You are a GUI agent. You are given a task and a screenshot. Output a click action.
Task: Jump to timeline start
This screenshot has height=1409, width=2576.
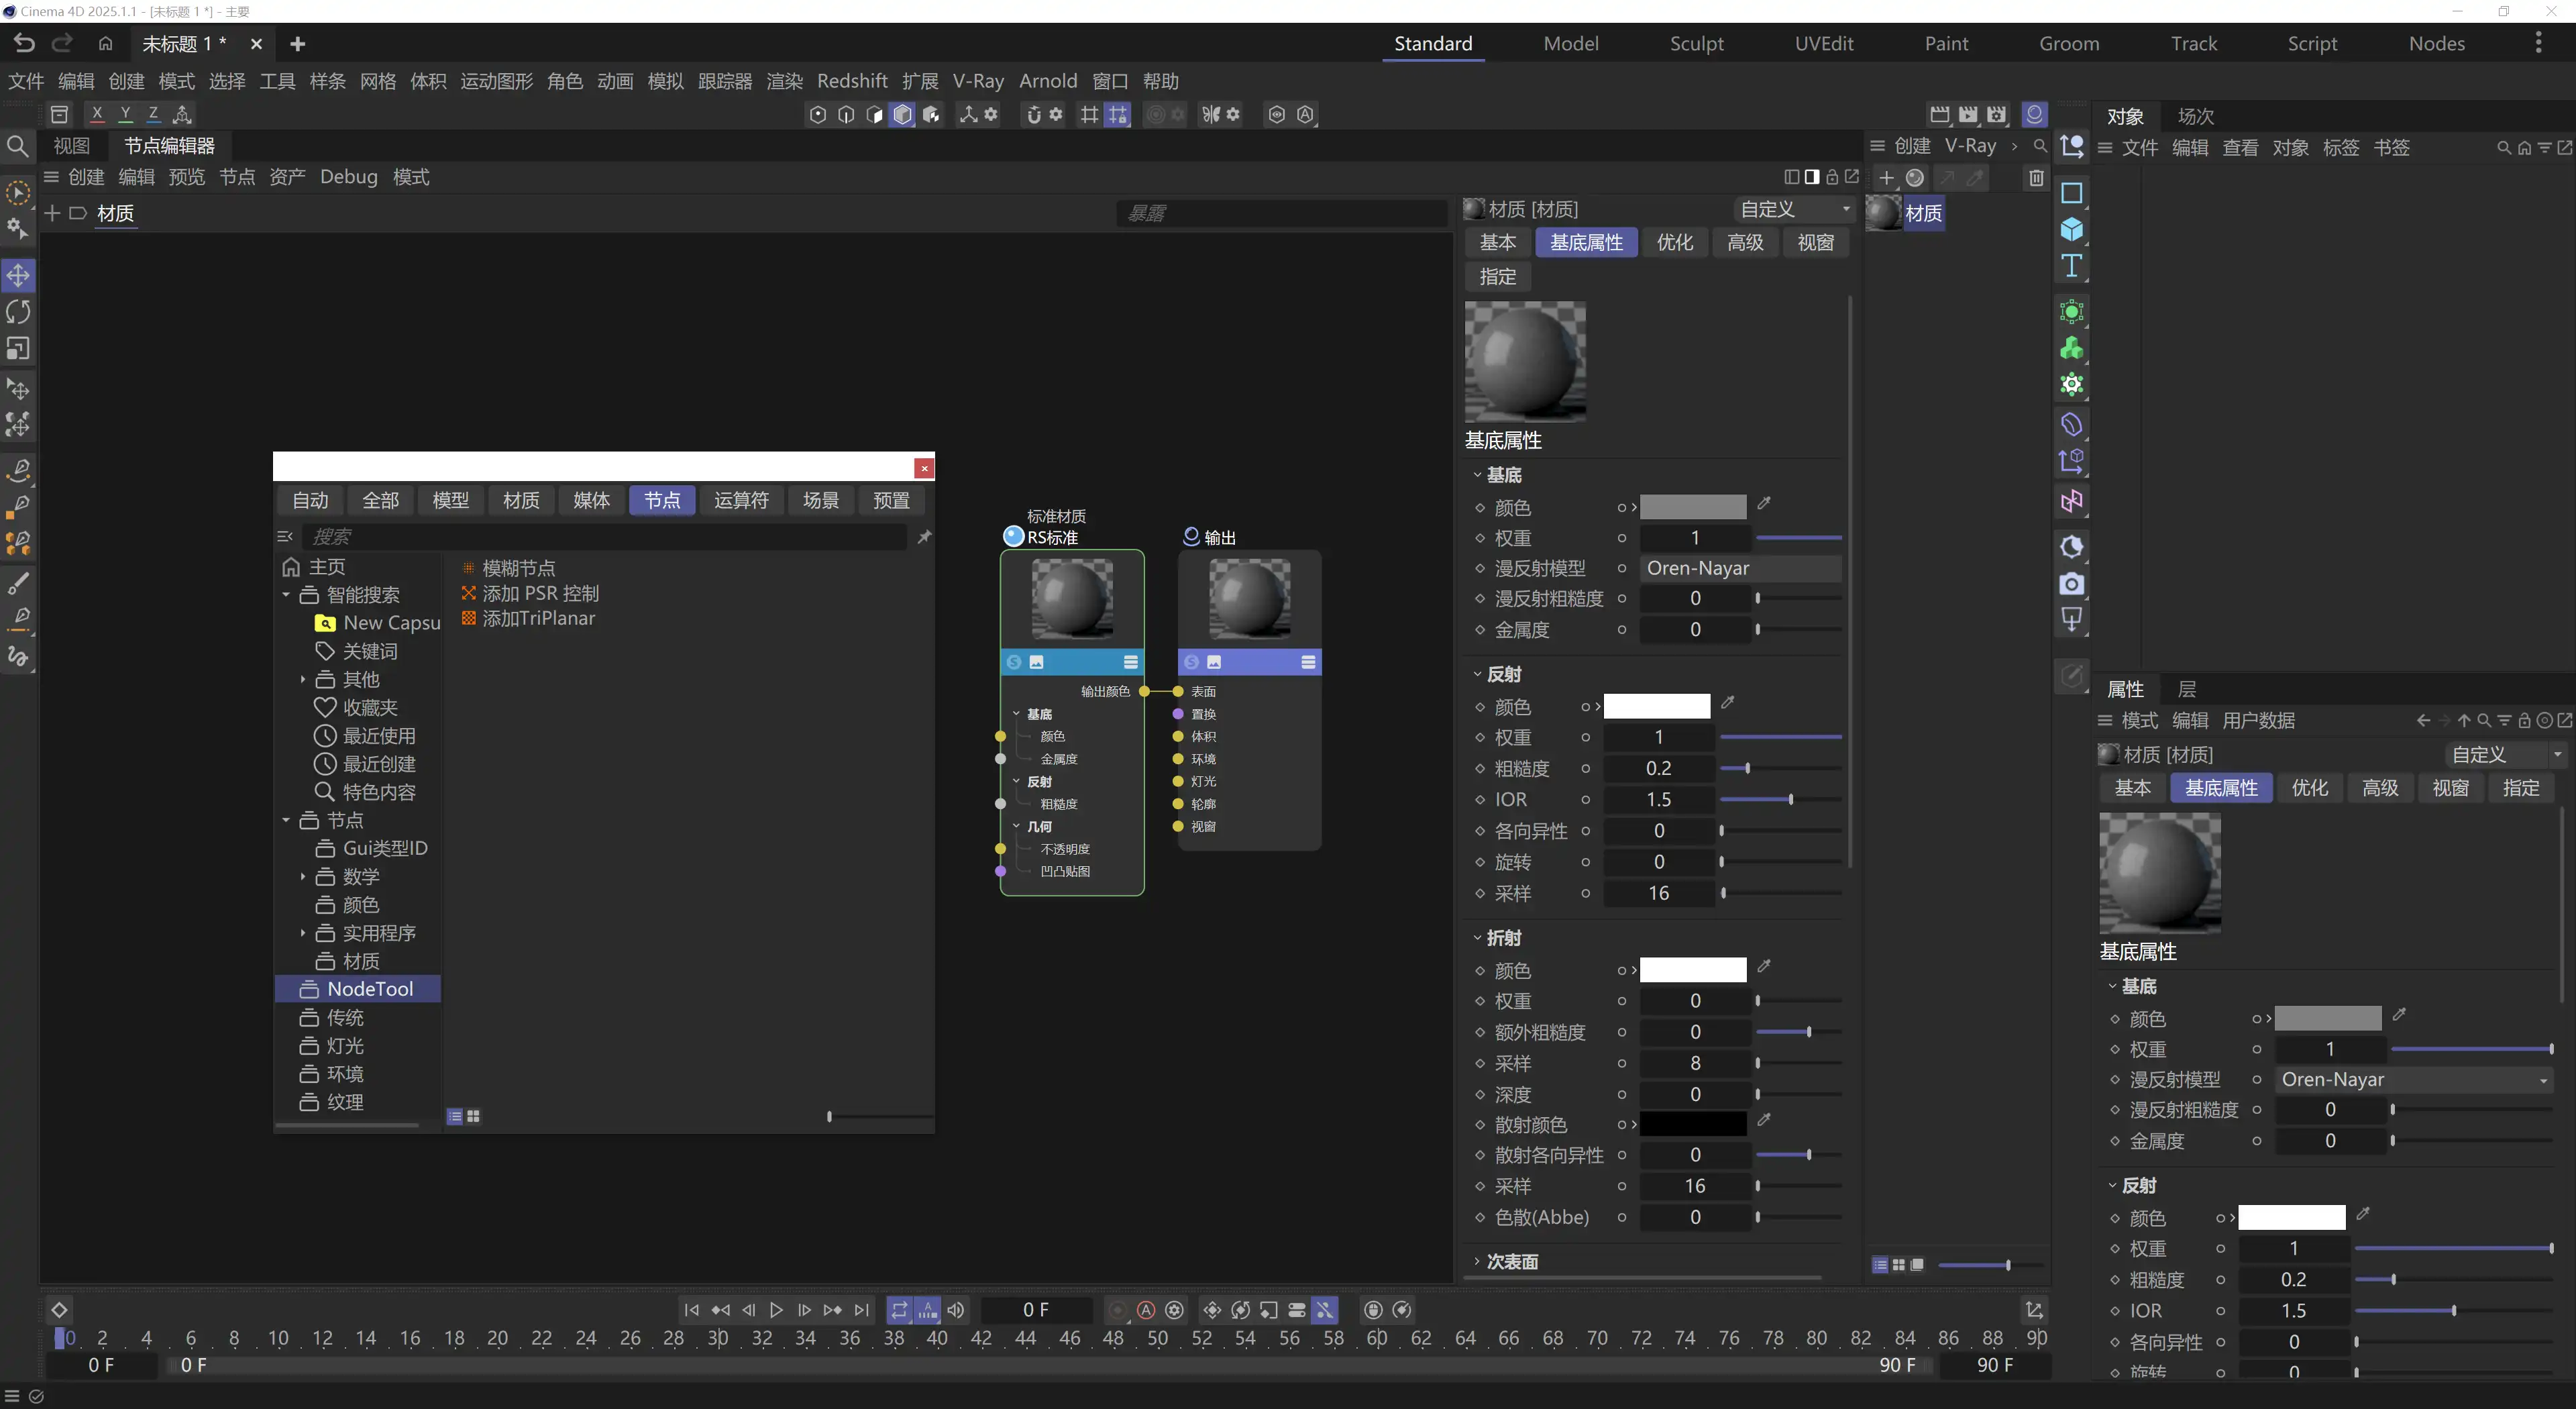(x=691, y=1310)
